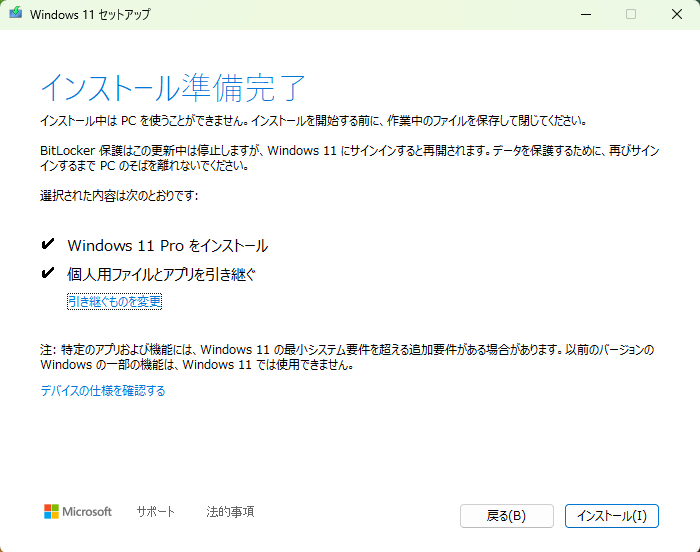Close the Windows 11 セットアップ window

(676, 15)
